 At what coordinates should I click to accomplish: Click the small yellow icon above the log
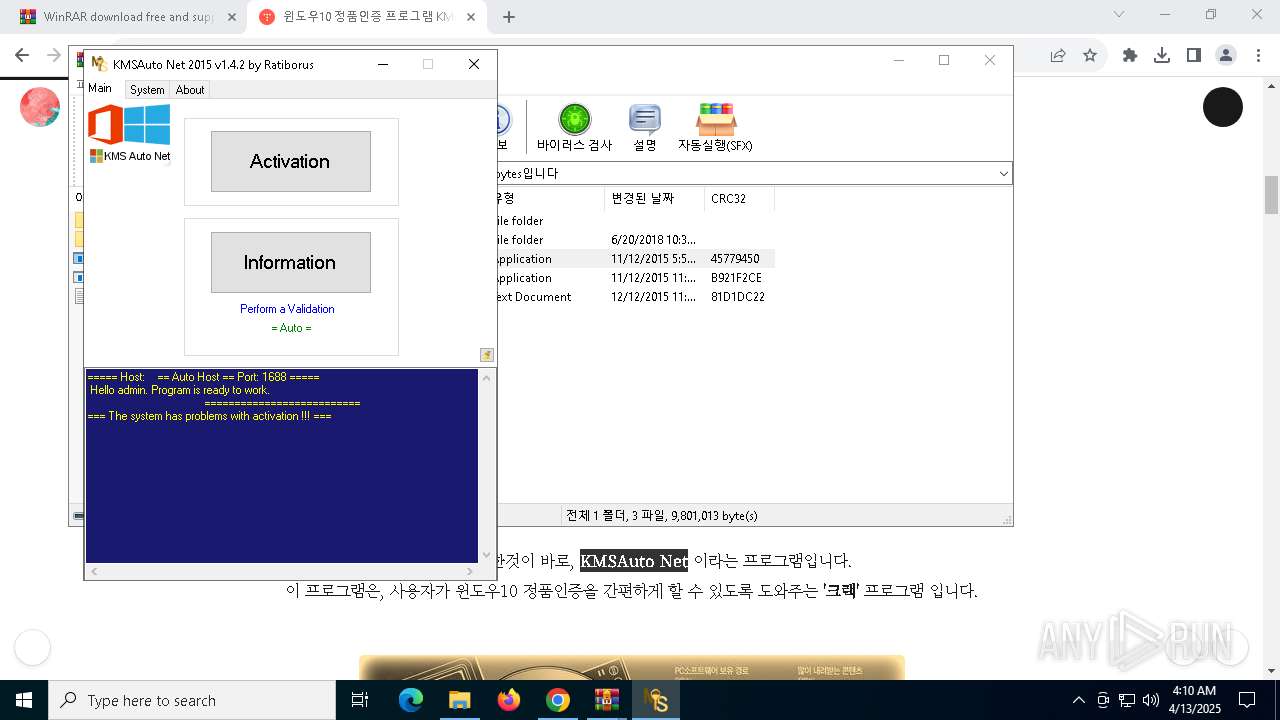(x=487, y=355)
